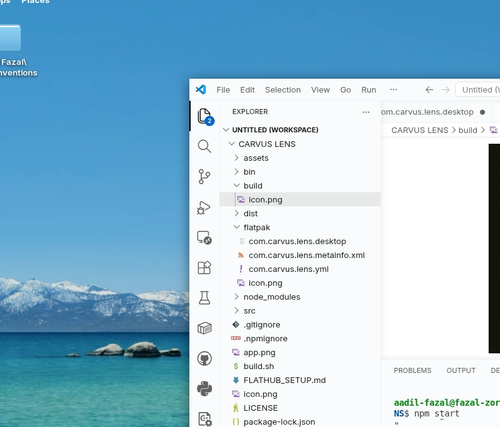Open the Edit menu
Screen dimensions: 500x427
(247, 90)
